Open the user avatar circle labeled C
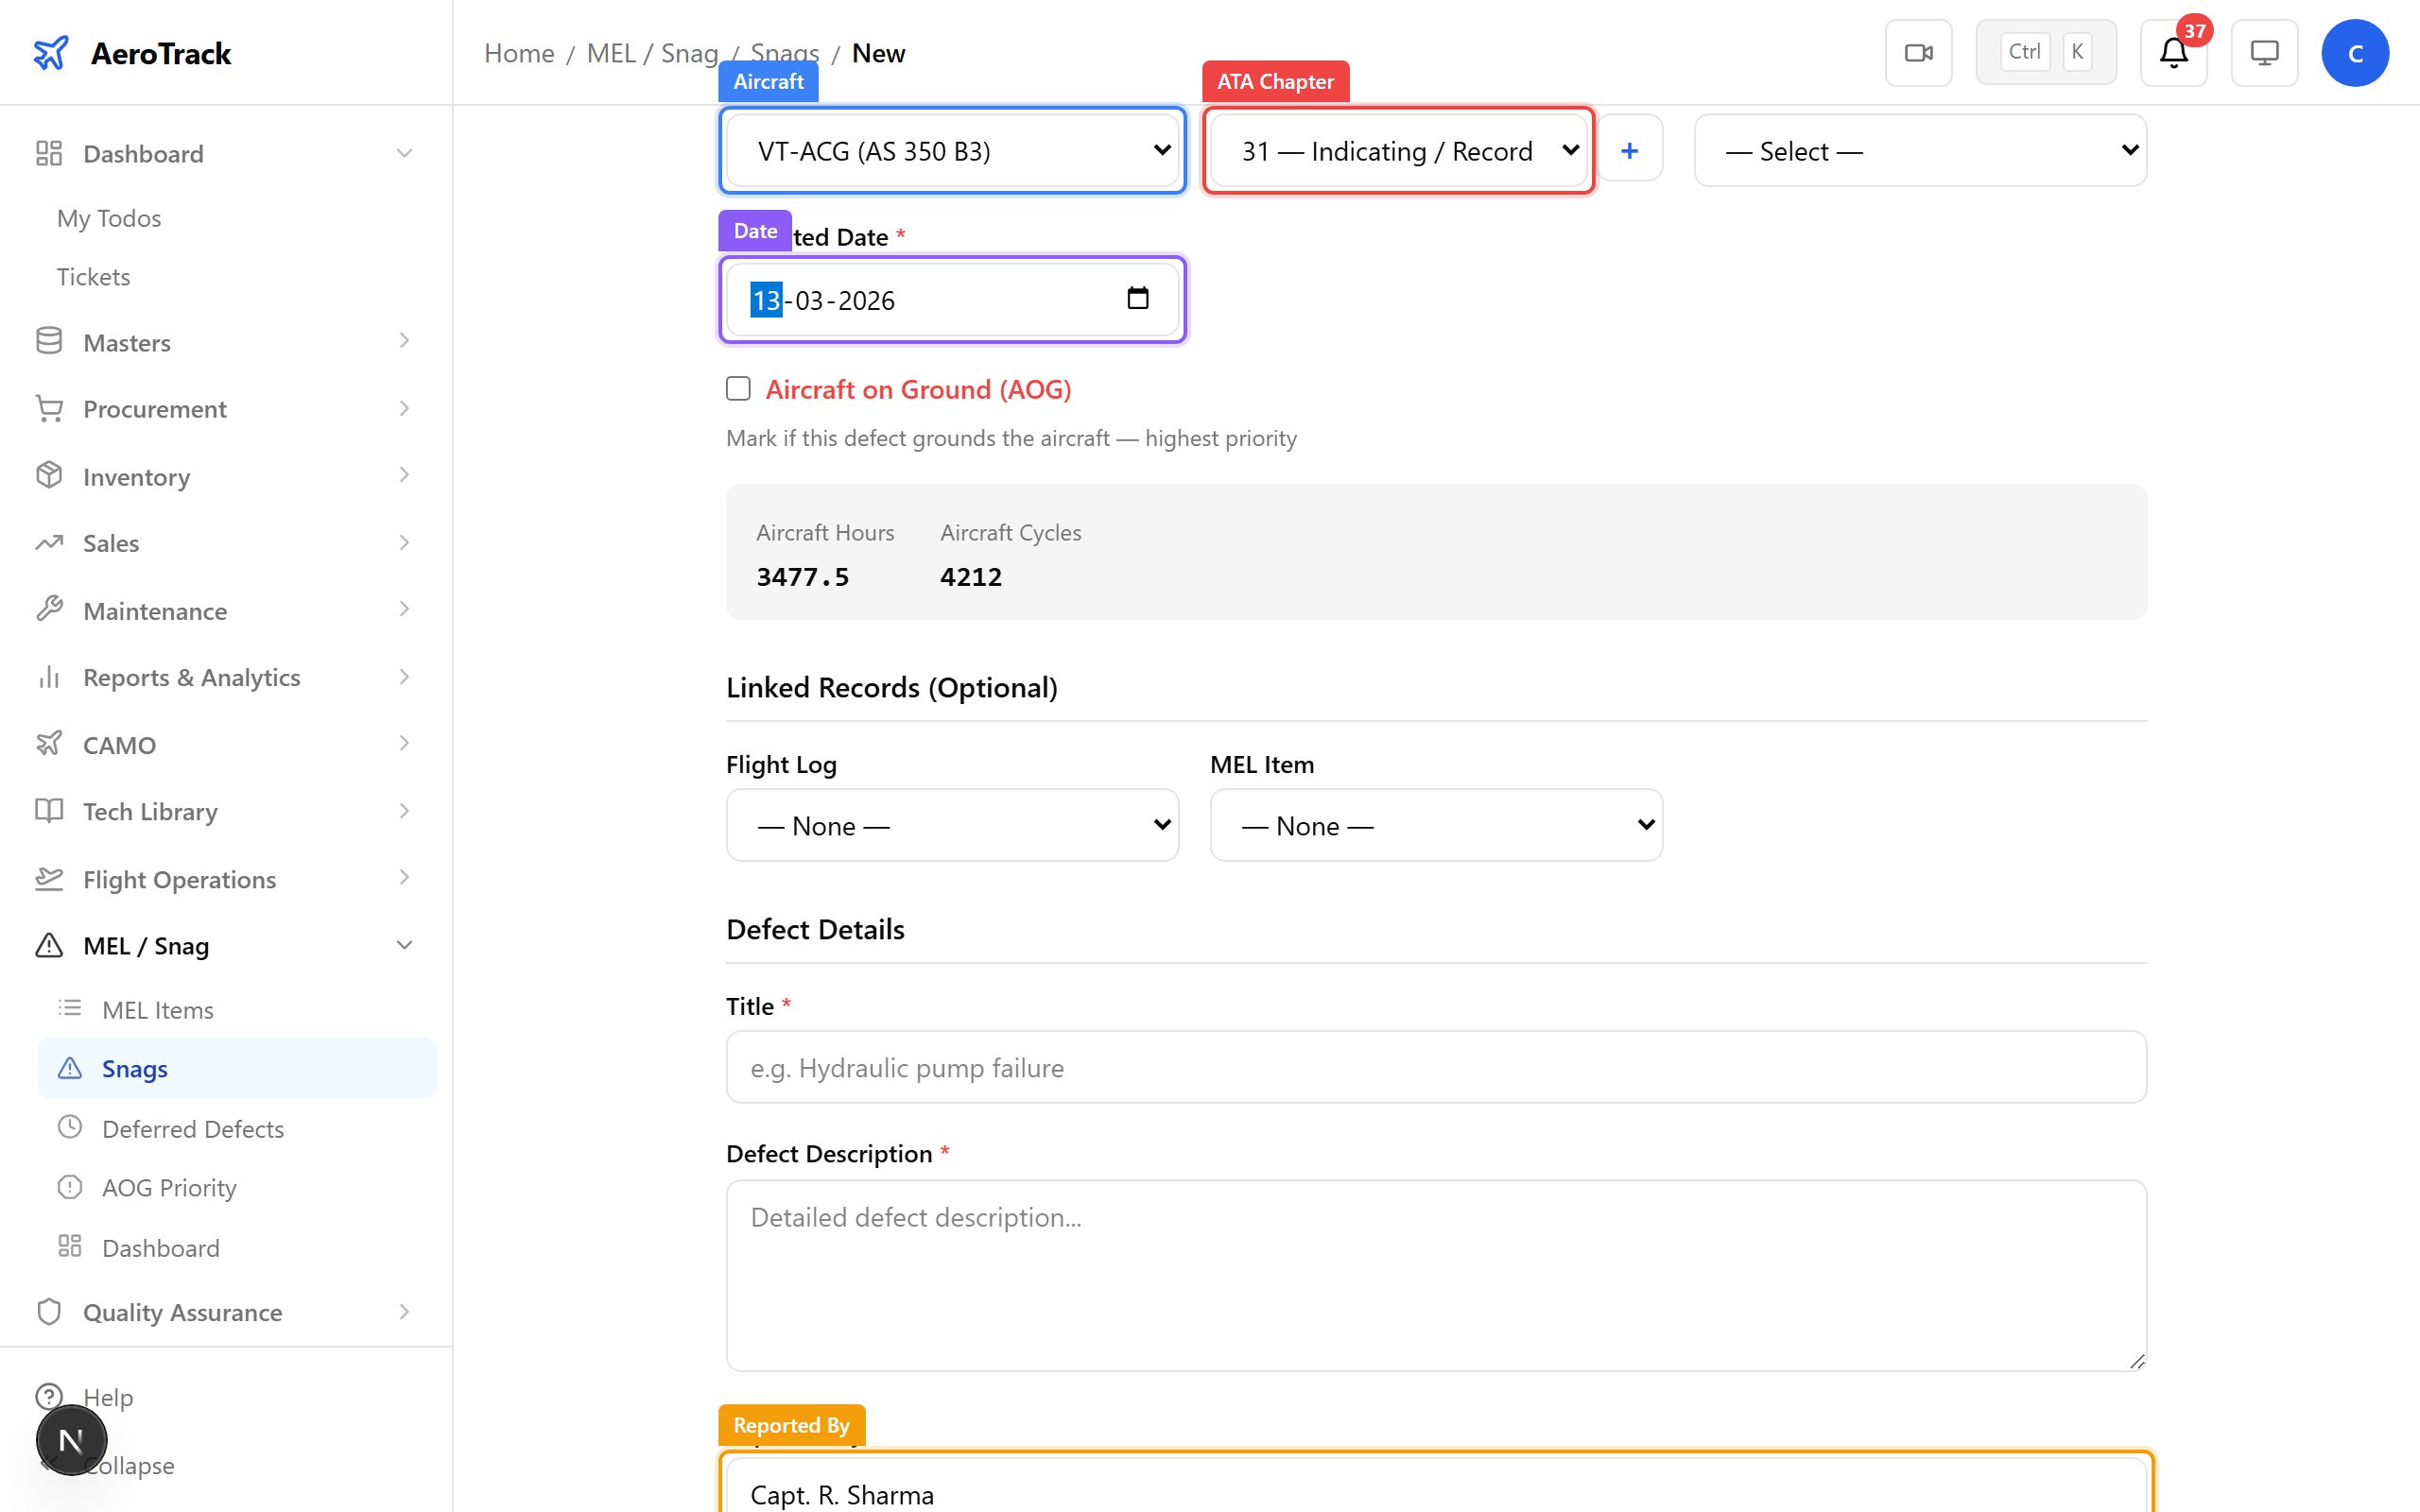Image resolution: width=2420 pixels, height=1512 pixels. click(2355, 52)
